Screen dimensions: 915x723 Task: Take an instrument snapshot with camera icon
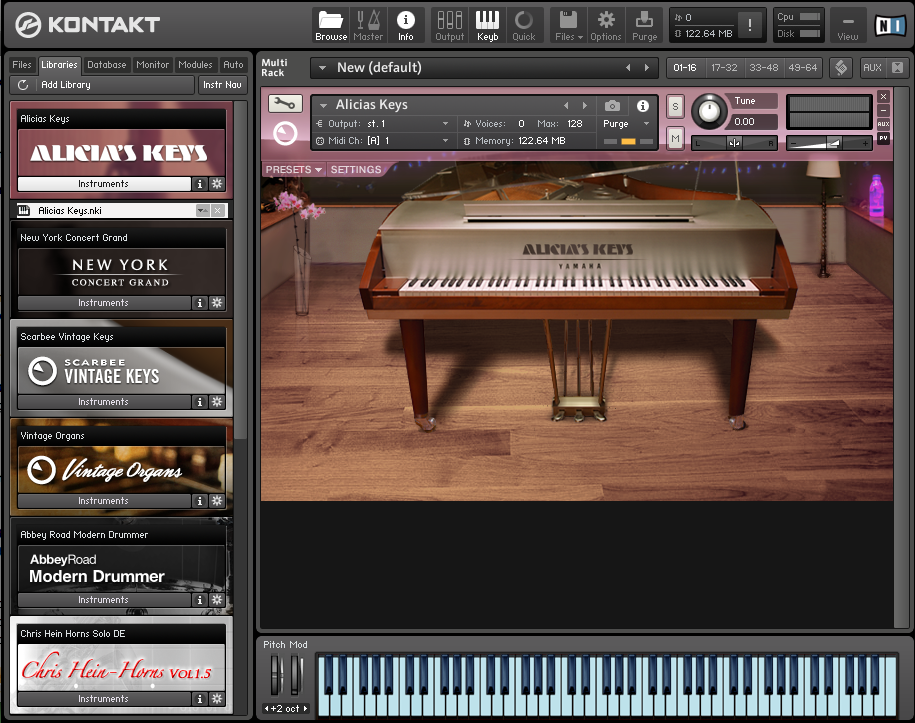tap(612, 106)
